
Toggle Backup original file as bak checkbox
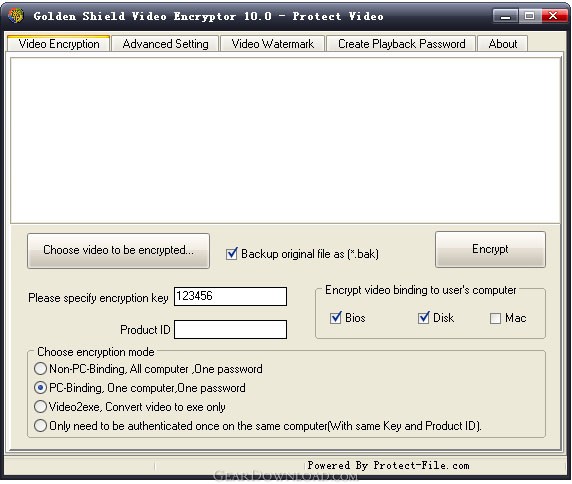(x=232, y=253)
